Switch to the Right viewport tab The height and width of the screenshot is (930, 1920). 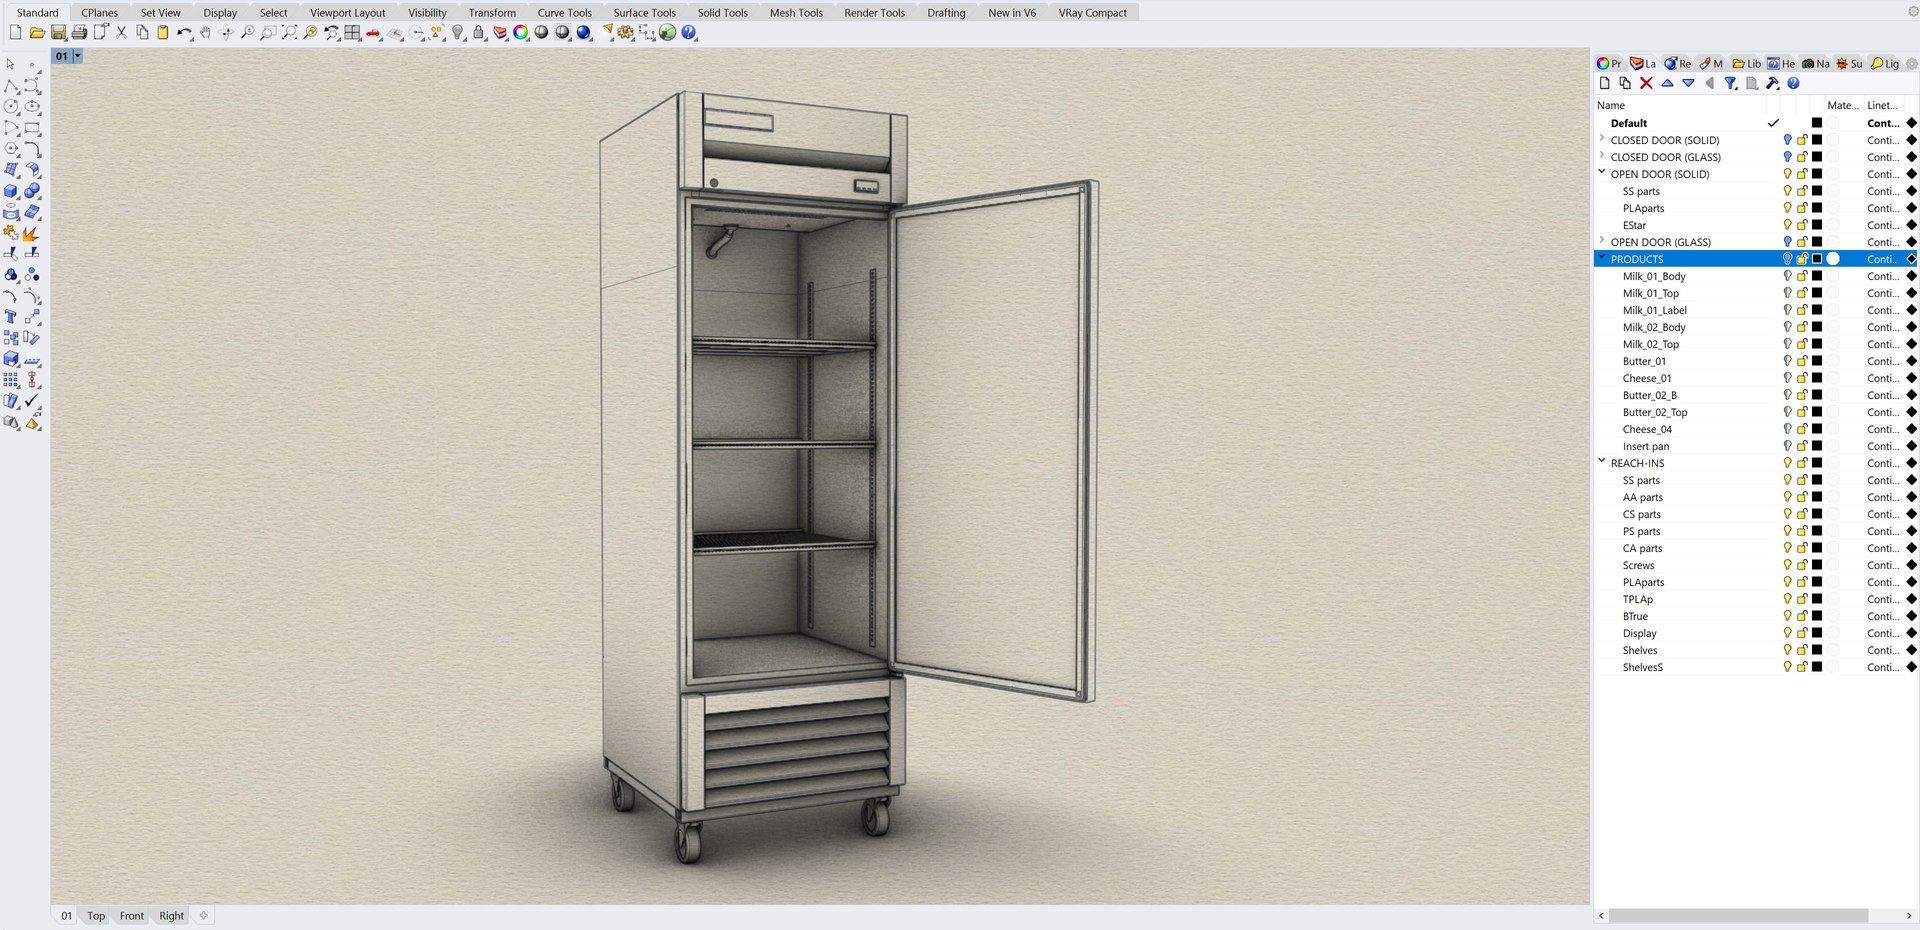pos(171,916)
